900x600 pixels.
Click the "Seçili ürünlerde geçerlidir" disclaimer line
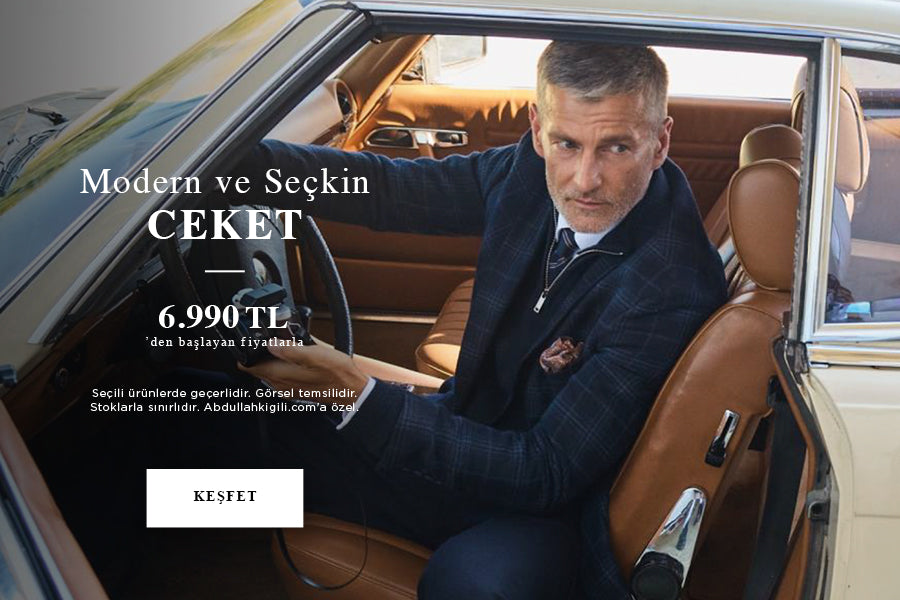[224, 393]
